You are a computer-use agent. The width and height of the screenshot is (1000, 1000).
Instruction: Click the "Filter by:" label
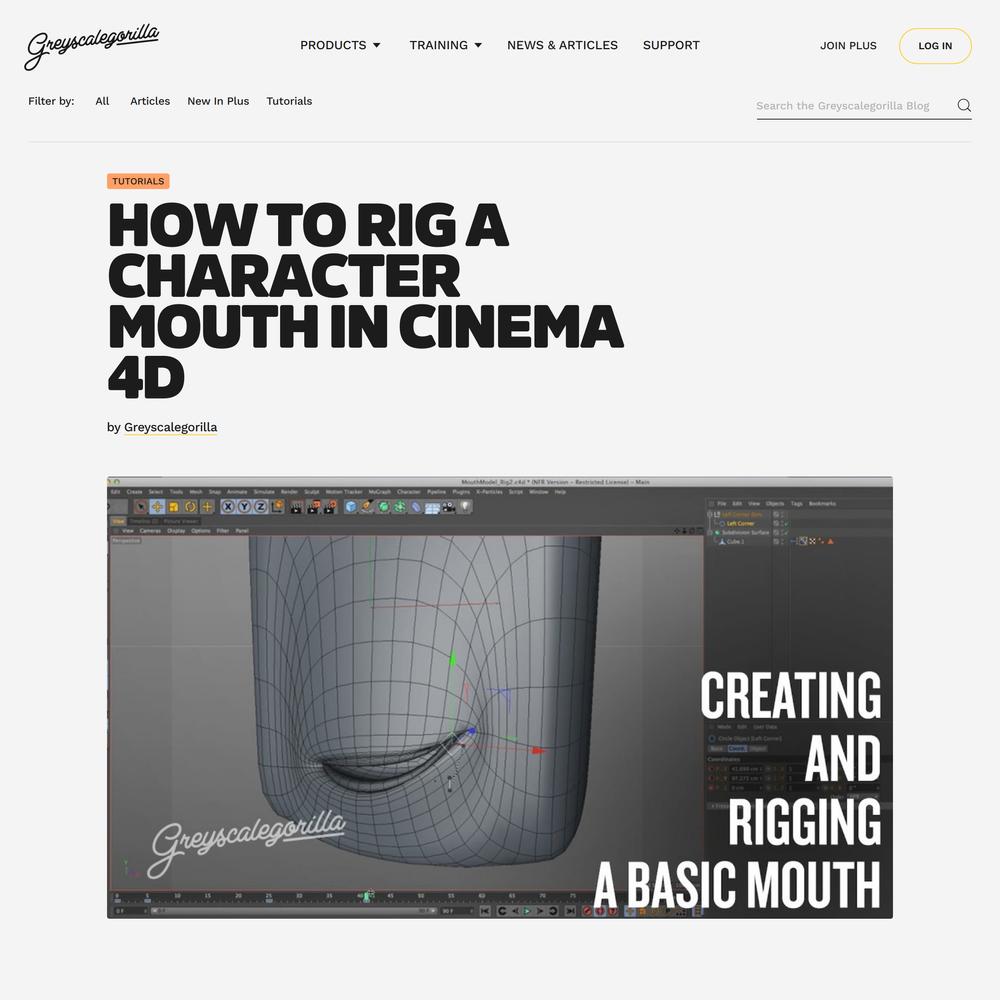pos(51,101)
